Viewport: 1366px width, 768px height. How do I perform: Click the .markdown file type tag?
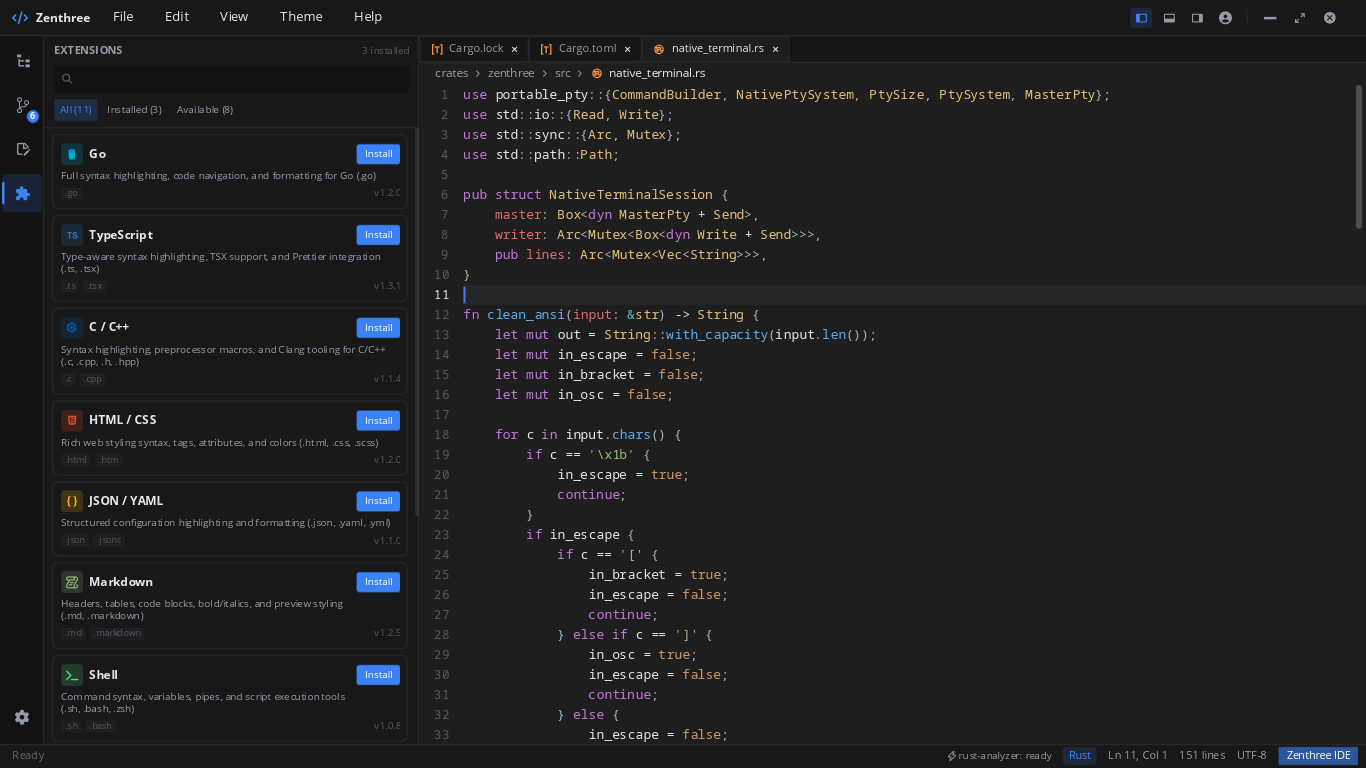(x=117, y=633)
